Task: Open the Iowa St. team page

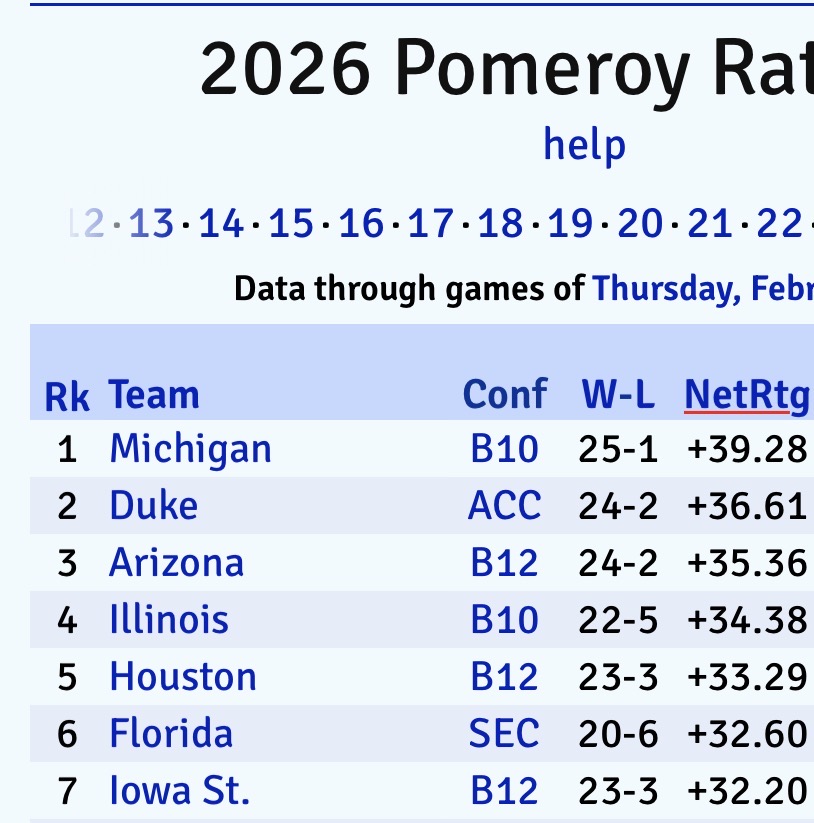Action: coord(179,791)
